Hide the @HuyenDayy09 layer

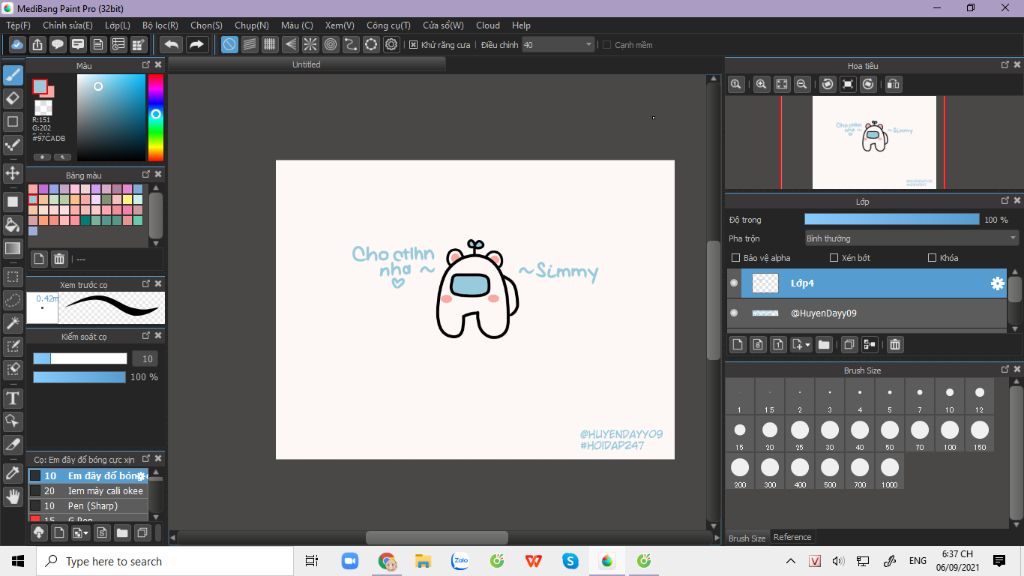[x=734, y=313]
